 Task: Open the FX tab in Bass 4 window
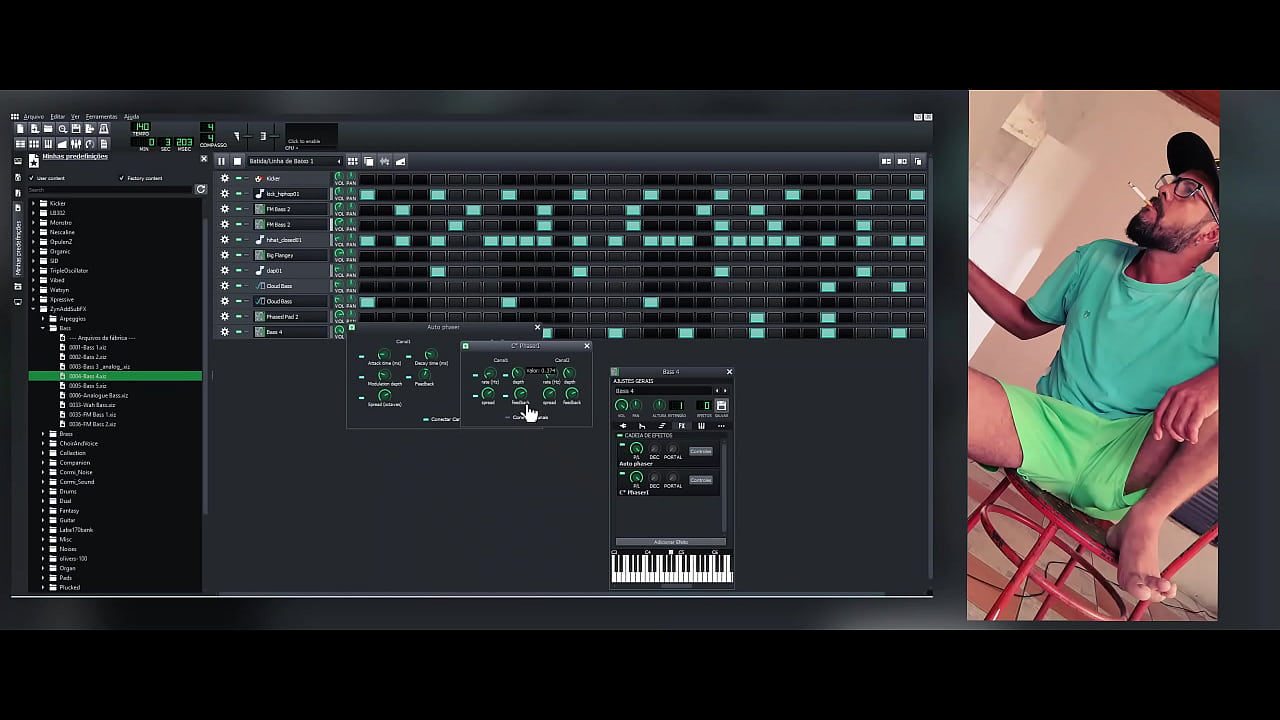tap(682, 426)
